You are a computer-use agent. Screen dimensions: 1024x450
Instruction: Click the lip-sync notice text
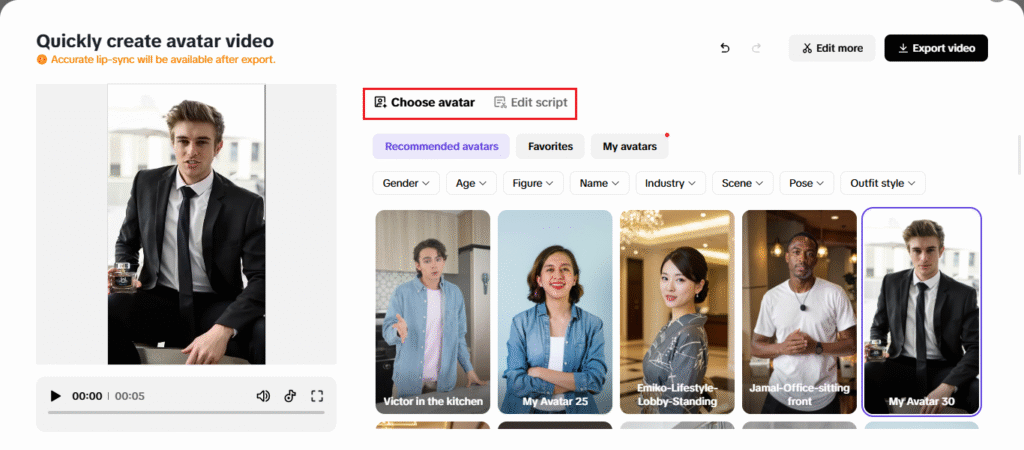(163, 59)
